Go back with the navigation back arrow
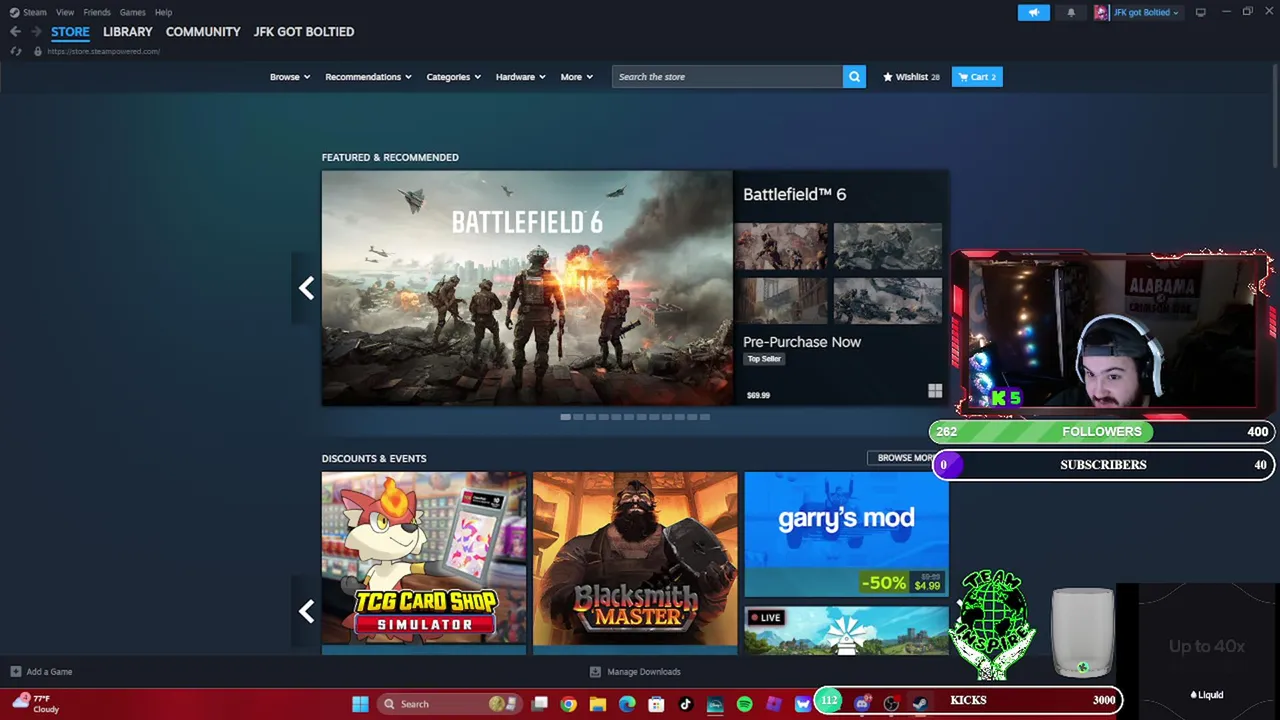 [x=15, y=32]
